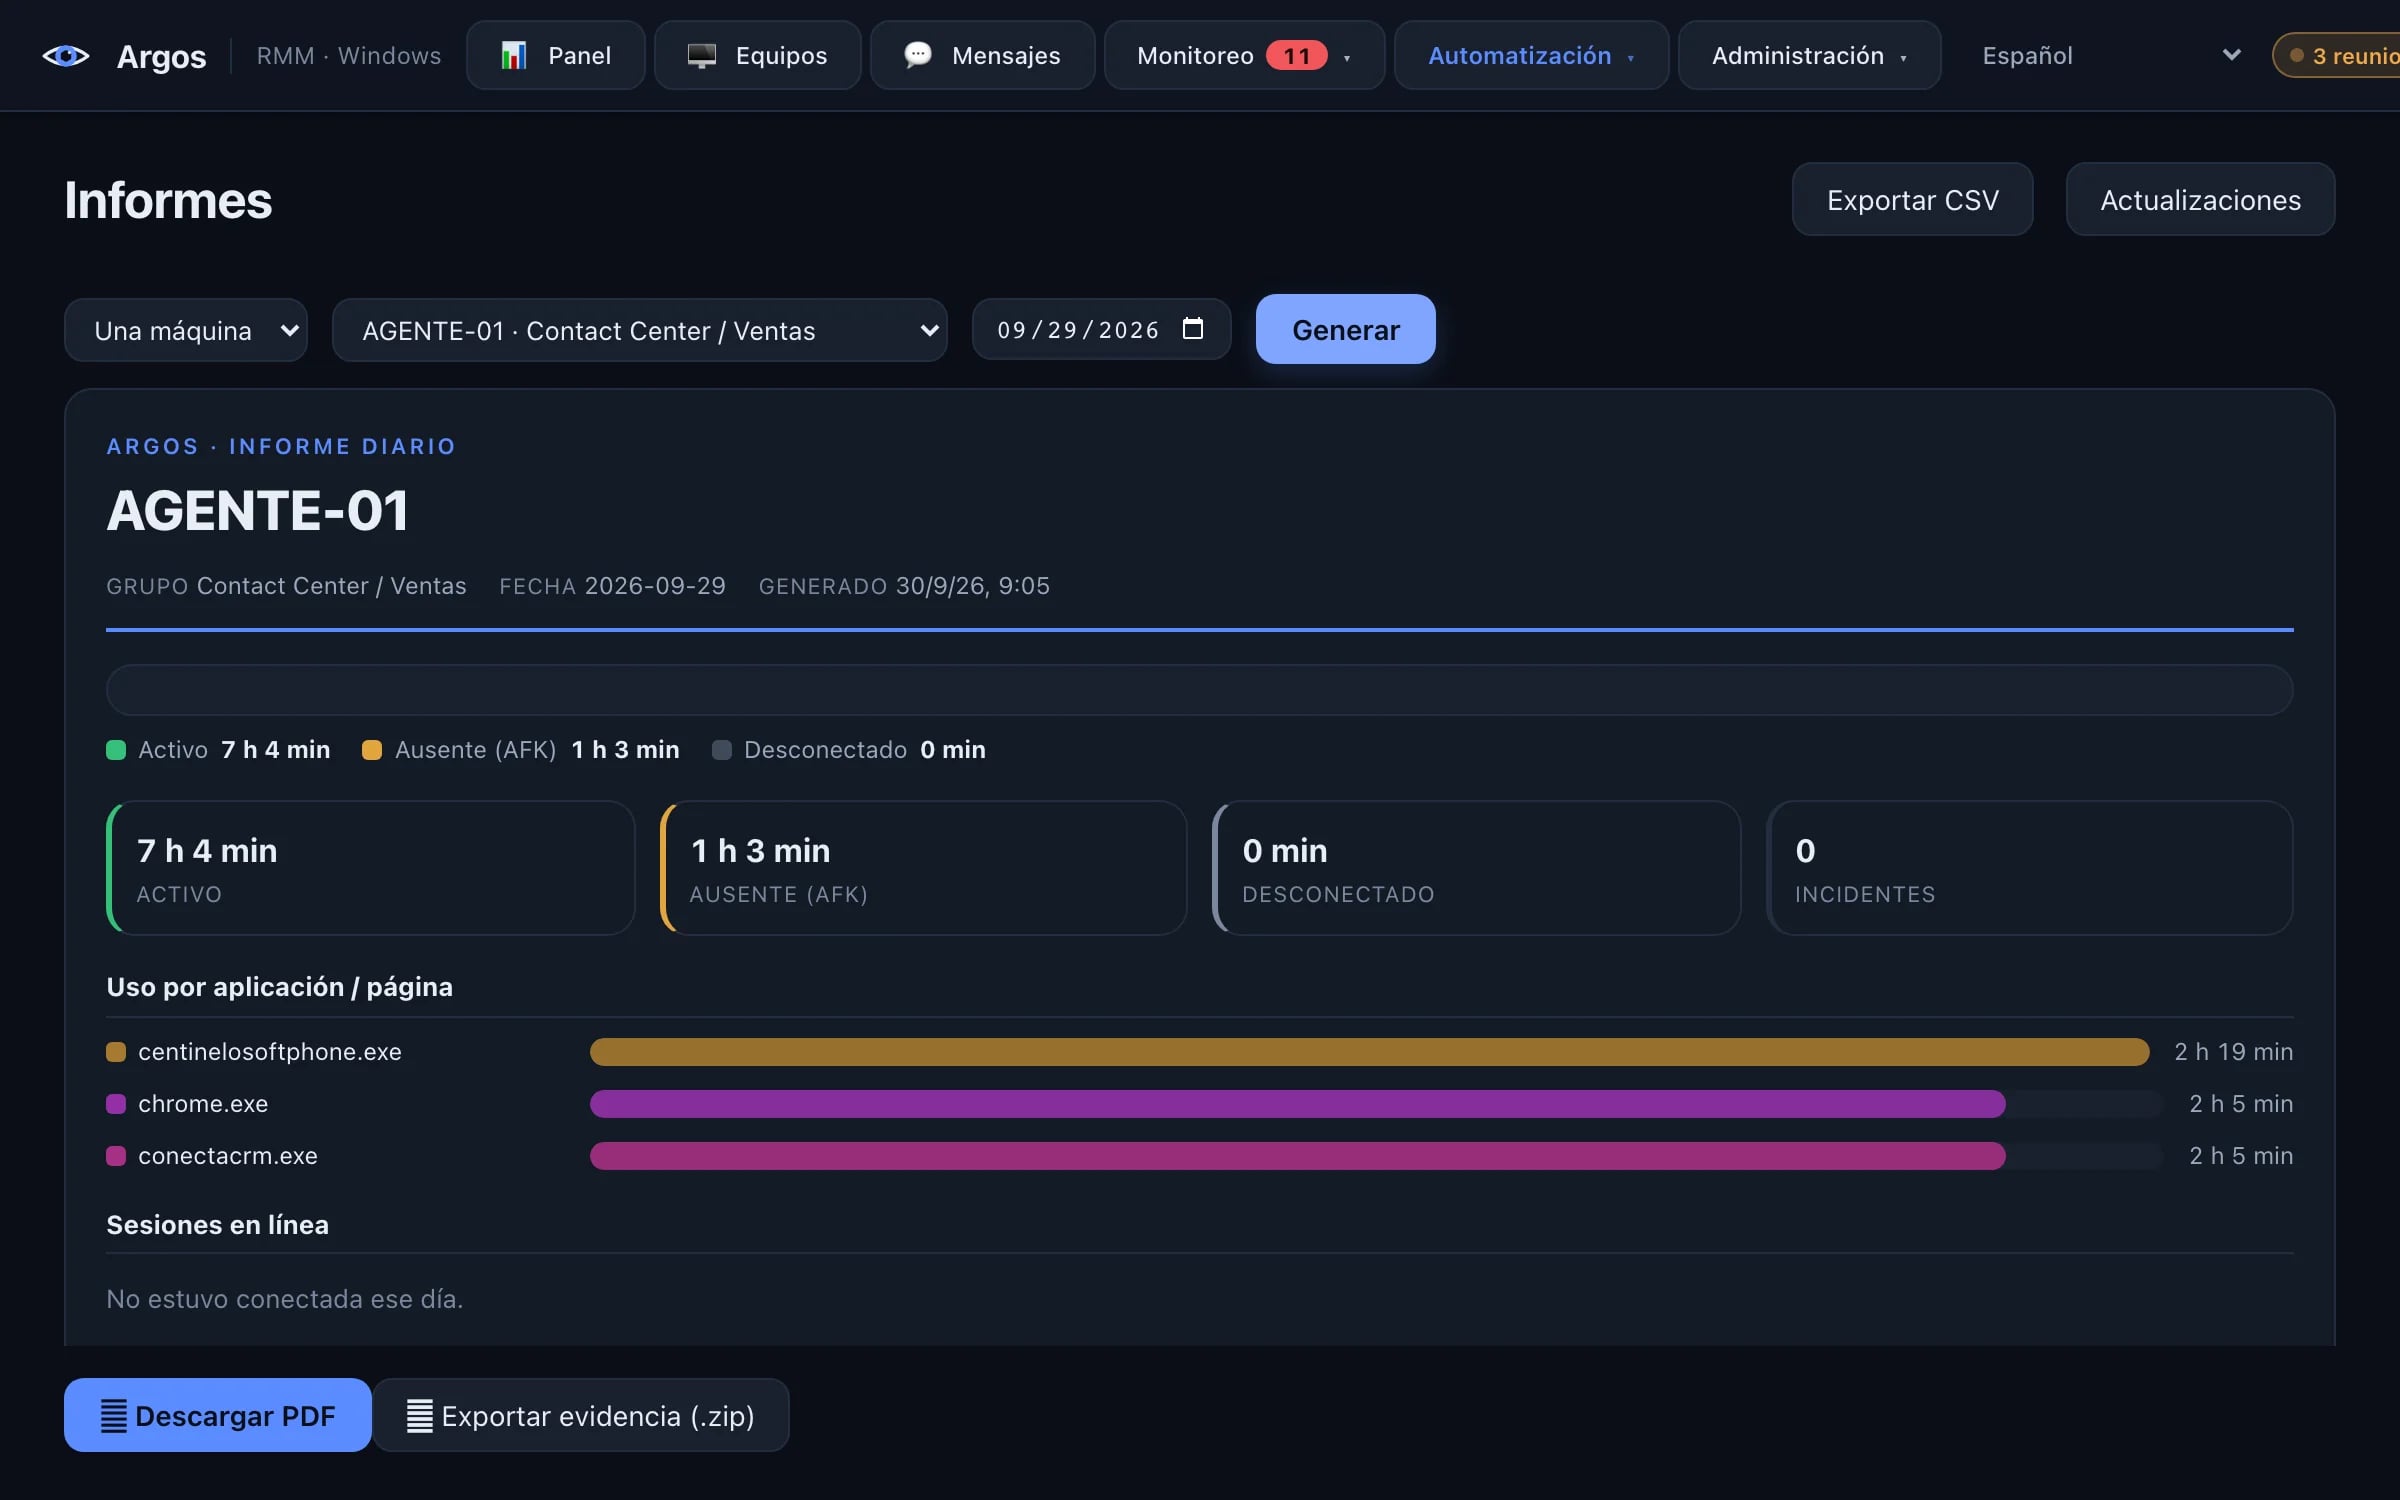2400x1500 pixels.
Task: Click the document icon on Descargar PDF
Action: [x=114, y=1415]
